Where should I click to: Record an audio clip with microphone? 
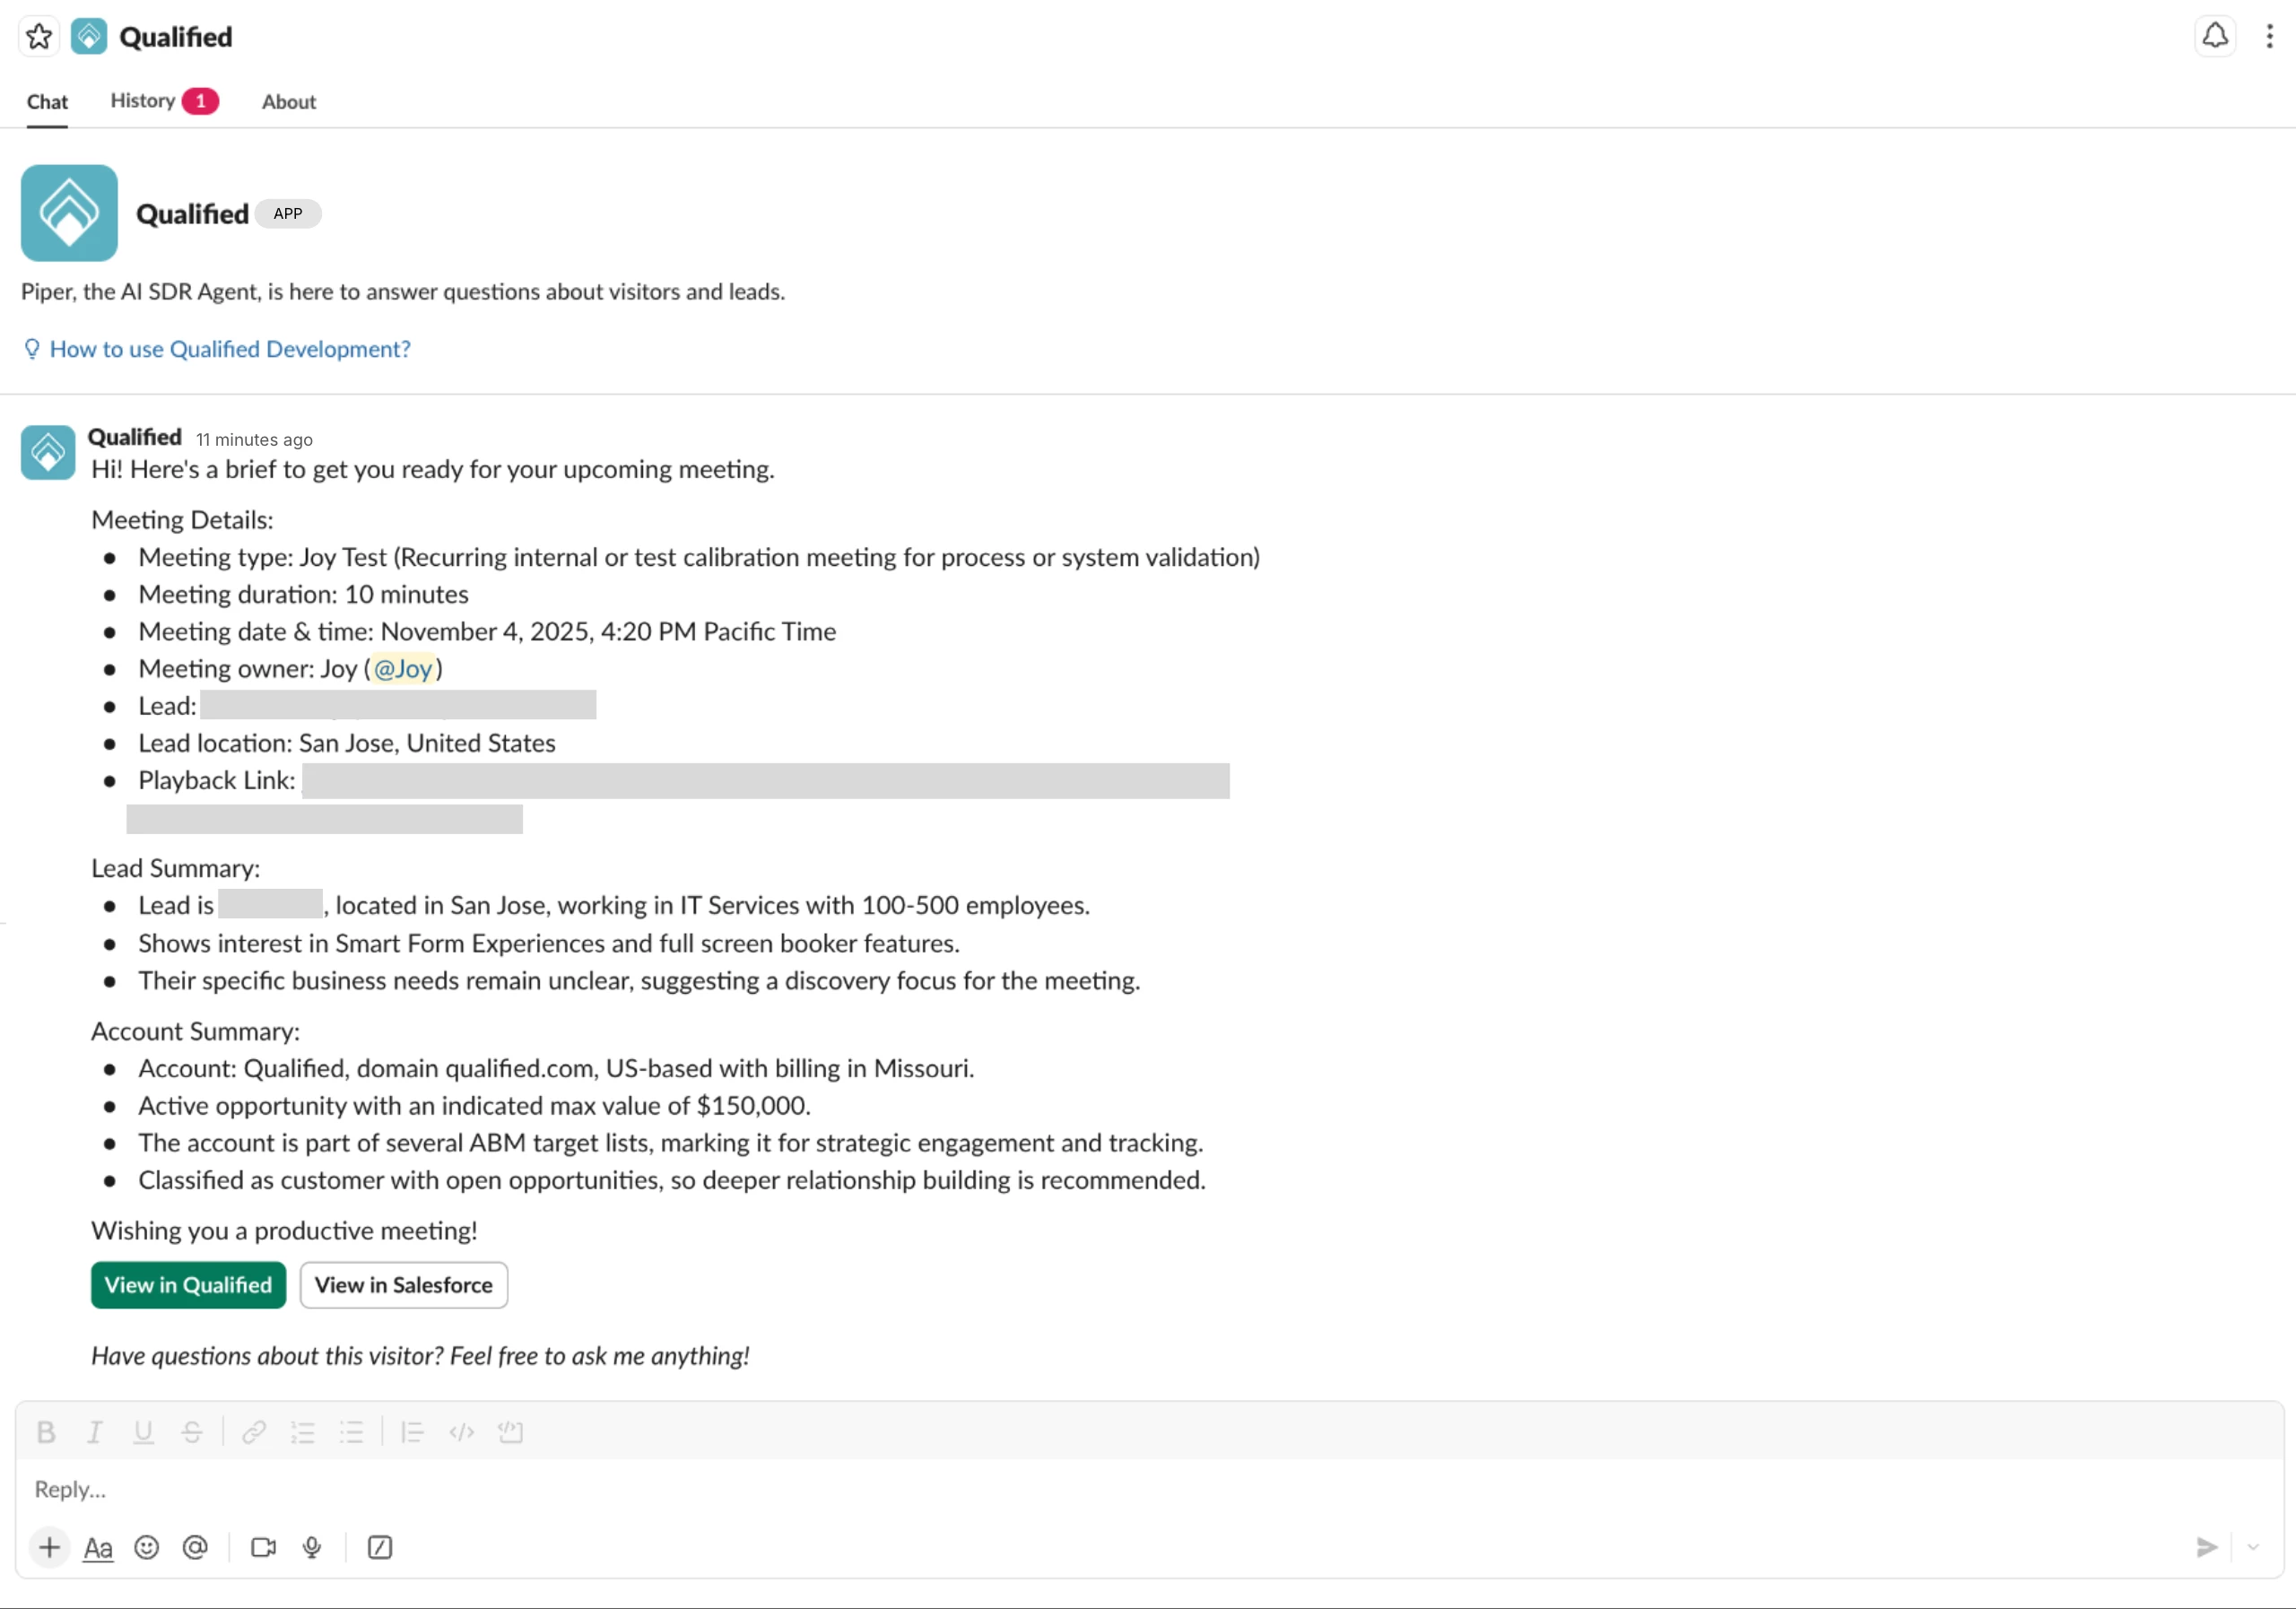click(312, 1548)
